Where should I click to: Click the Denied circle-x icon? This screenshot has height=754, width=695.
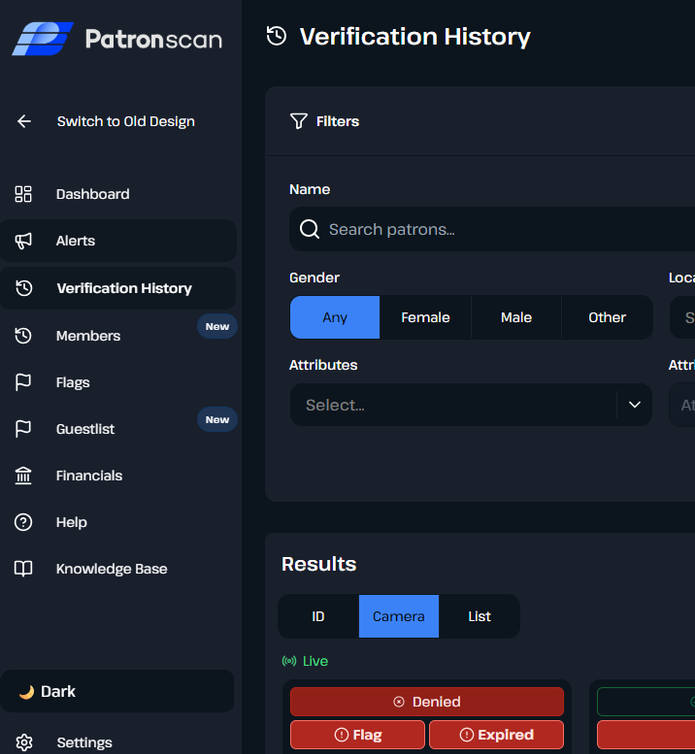tap(399, 702)
